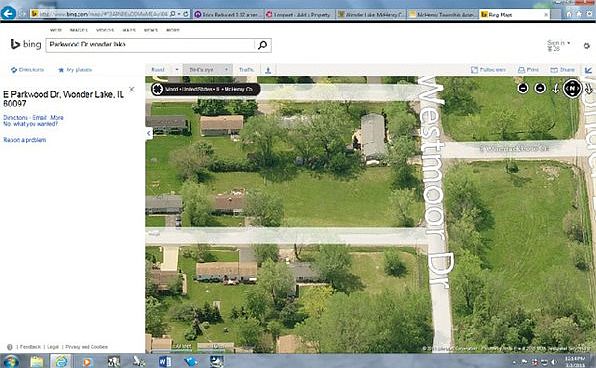Click the taskbar clock
Screen dimensions: 596x368
point(574,362)
